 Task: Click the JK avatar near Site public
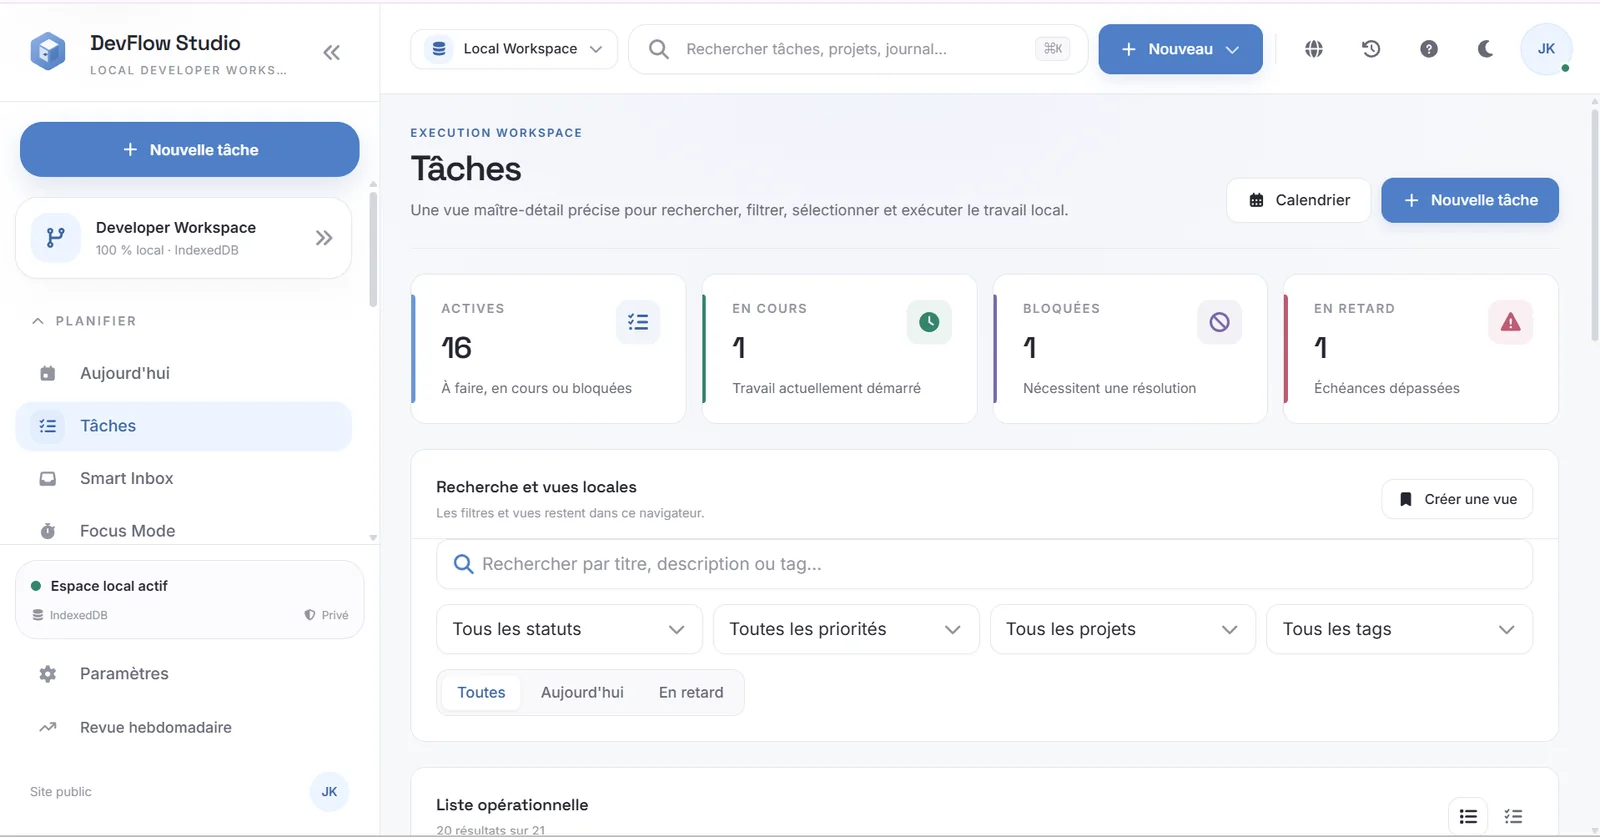point(329,792)
